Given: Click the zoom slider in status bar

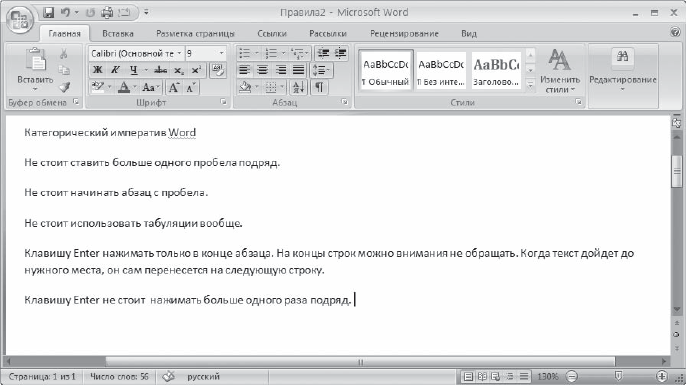Looking at the screenshot, I should pyautogui.click(x=618, y=376).
